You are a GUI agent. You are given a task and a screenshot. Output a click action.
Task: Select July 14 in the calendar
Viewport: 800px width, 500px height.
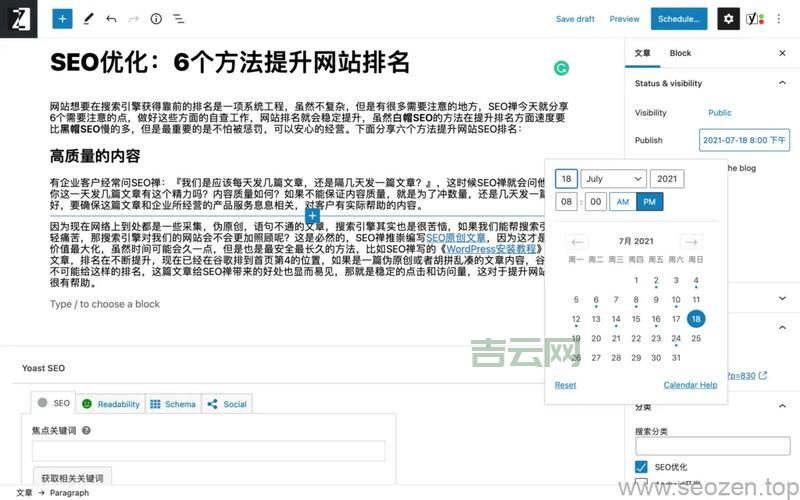[x=616, y=319]
